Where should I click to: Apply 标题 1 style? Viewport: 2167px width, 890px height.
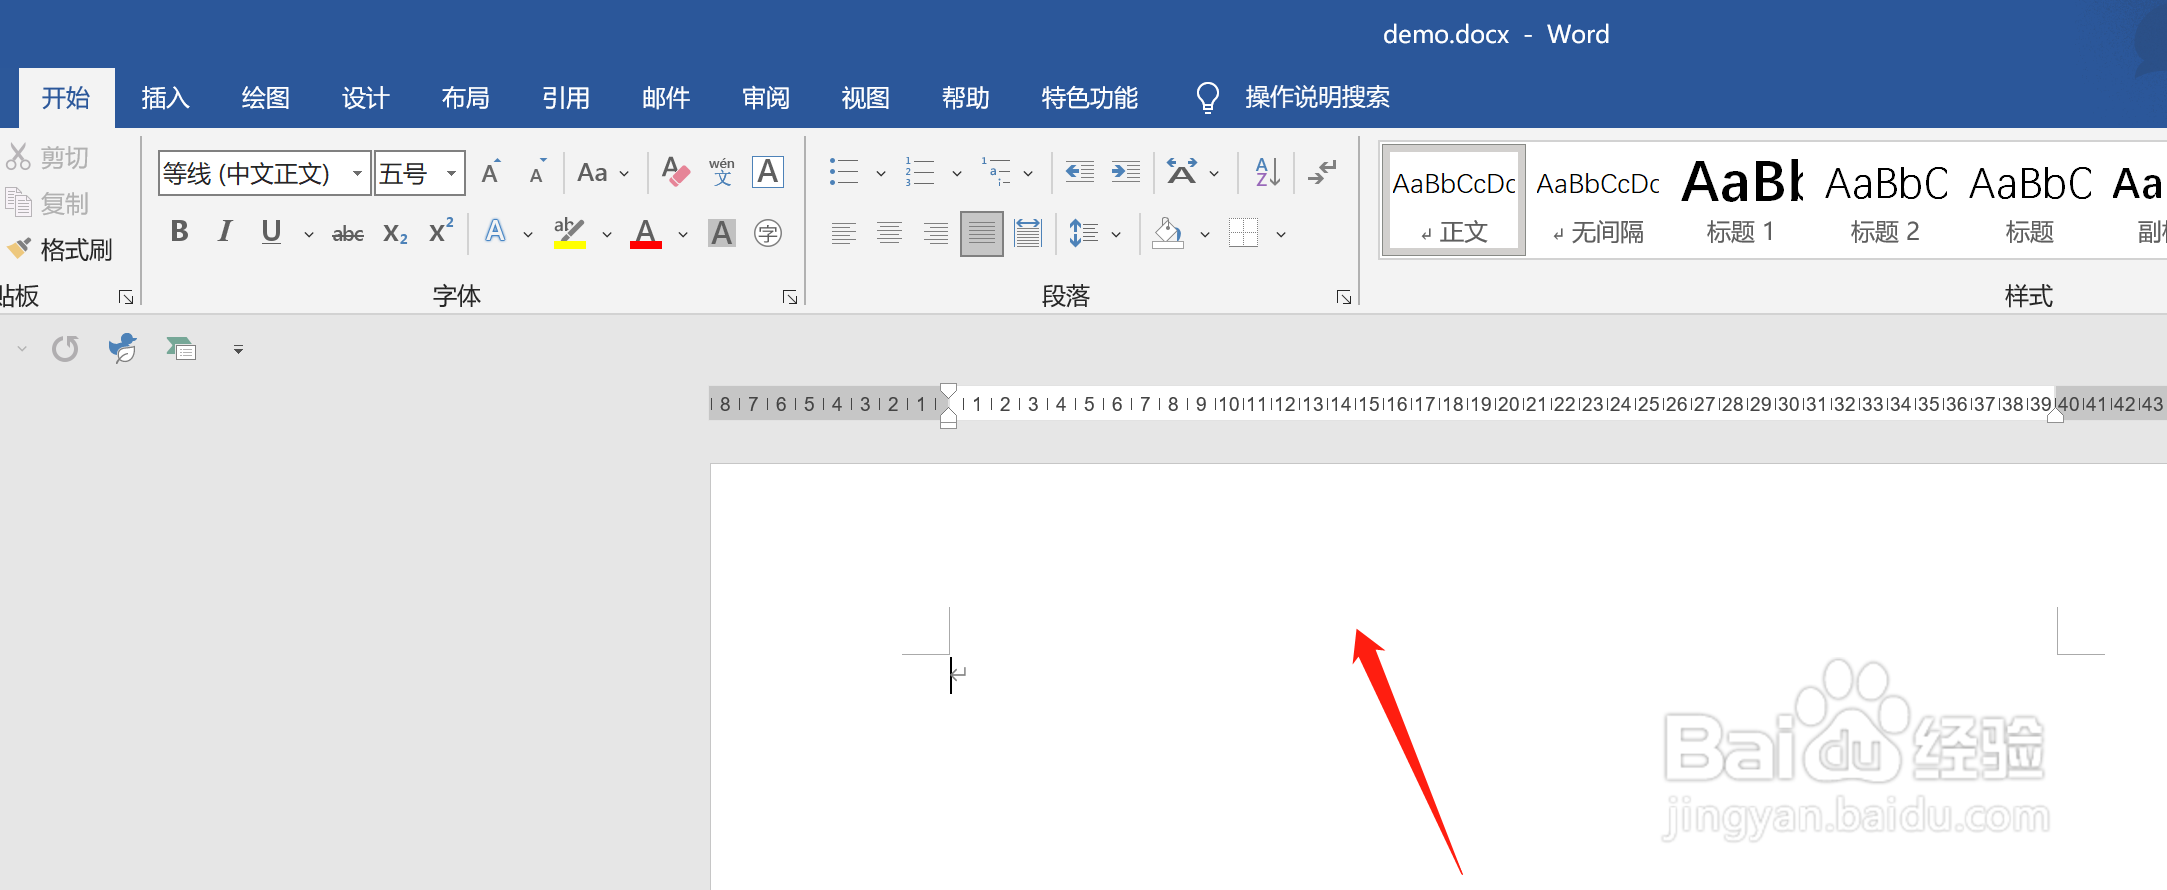(1741, 201)
